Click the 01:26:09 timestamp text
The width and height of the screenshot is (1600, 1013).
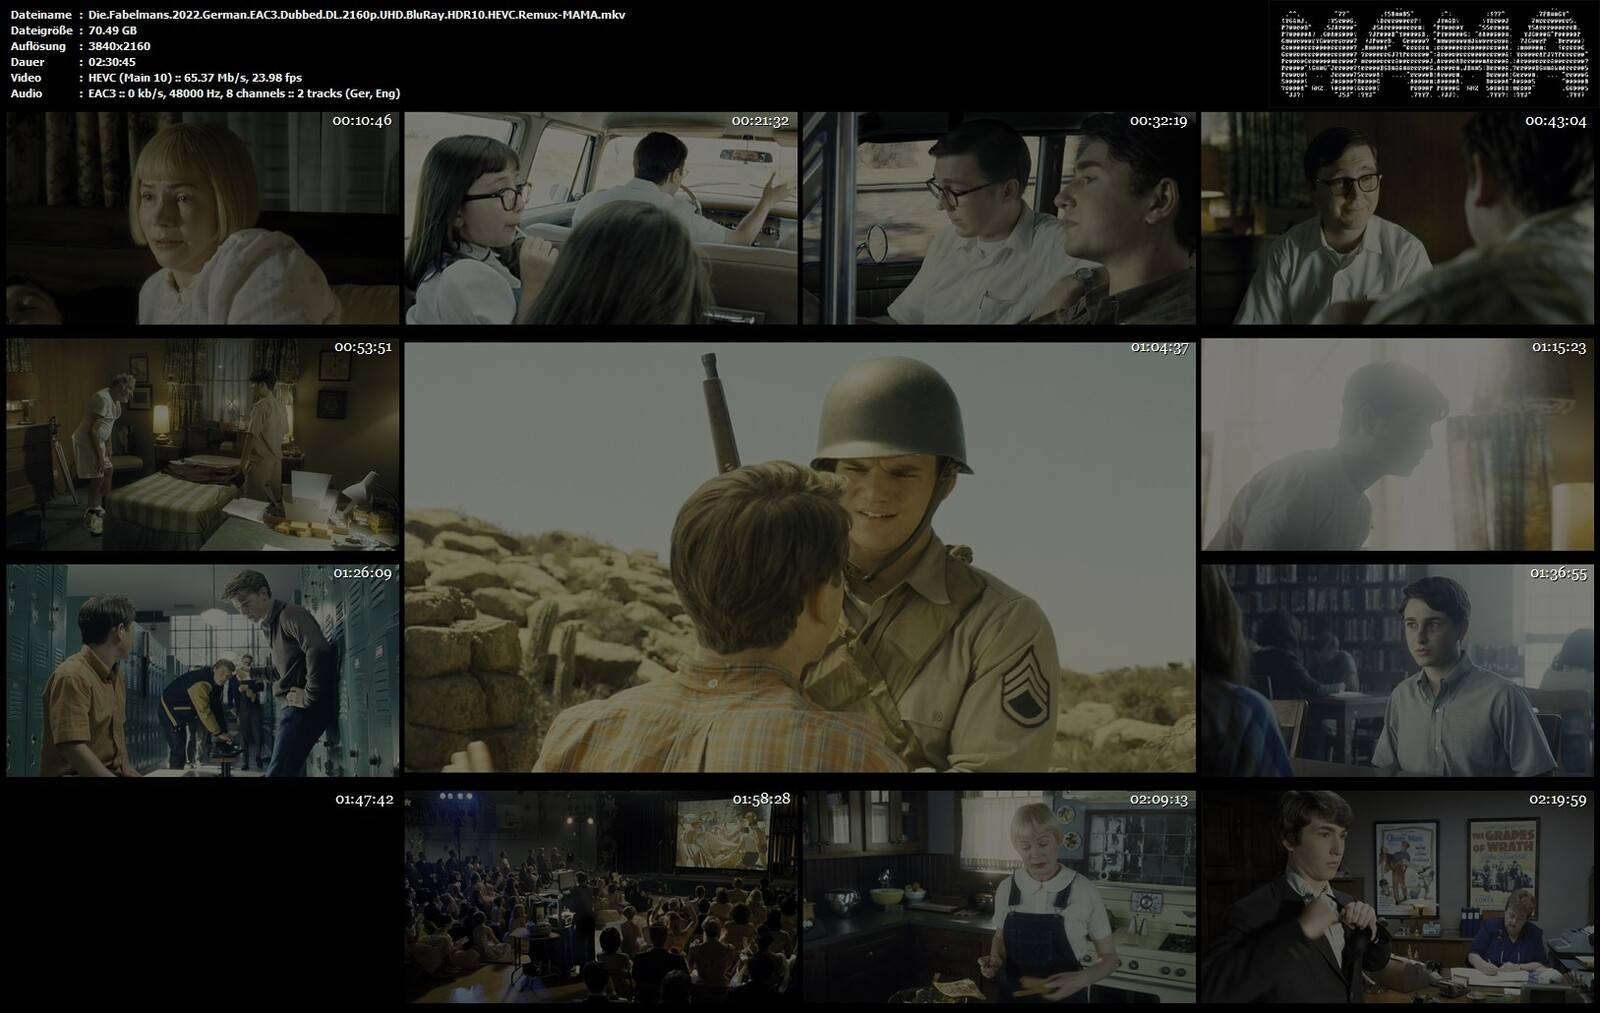(363, 573)
